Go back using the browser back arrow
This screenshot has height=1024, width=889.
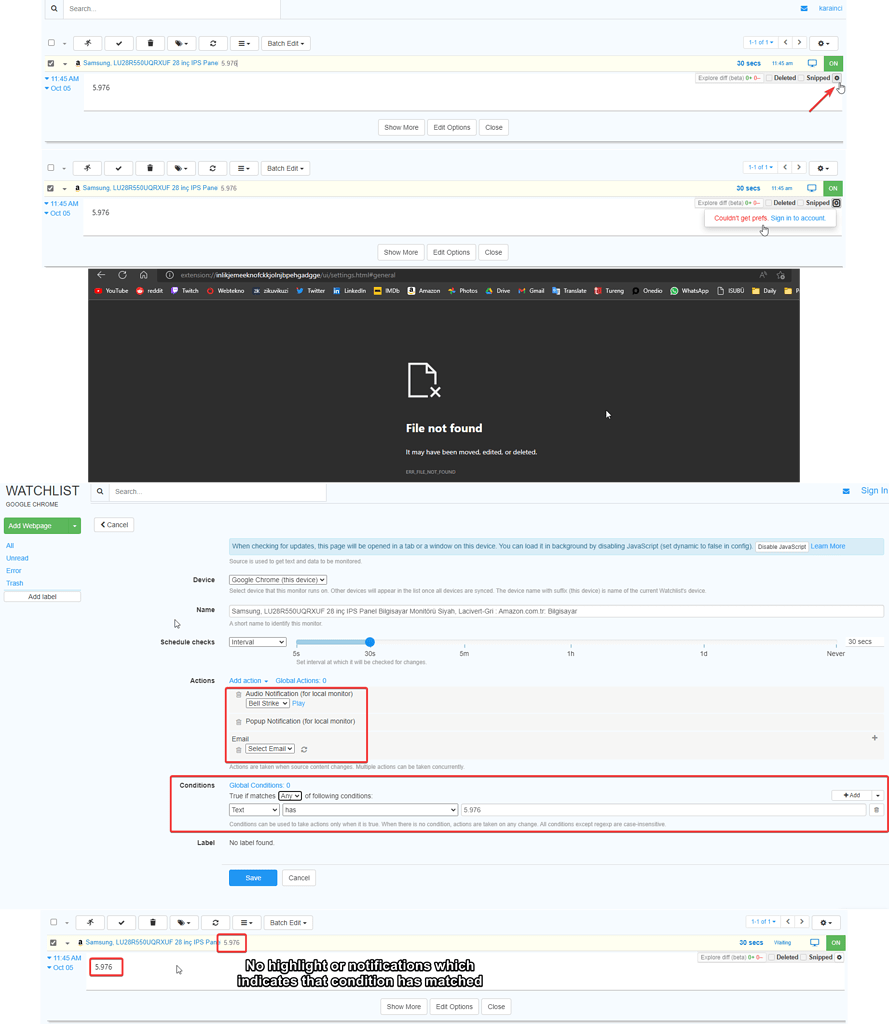(101, 275)
